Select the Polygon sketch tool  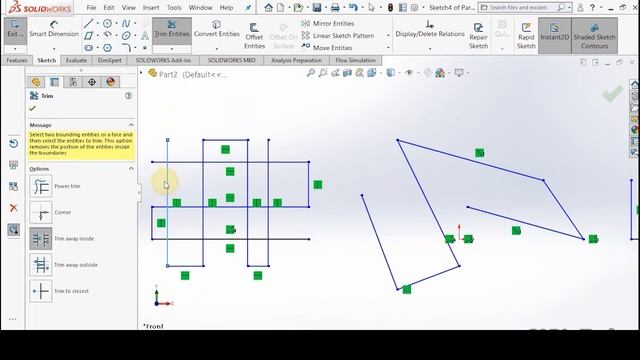click(x=107, y=48)
